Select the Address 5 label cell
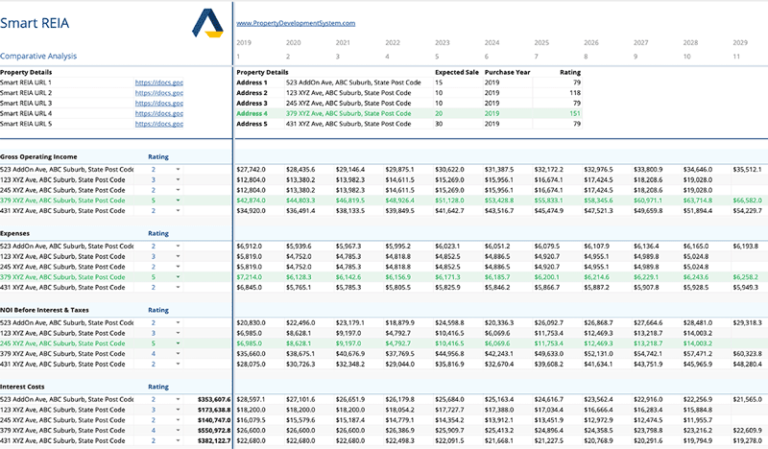This screenshot has height=449, width=768. click(252, 124)
